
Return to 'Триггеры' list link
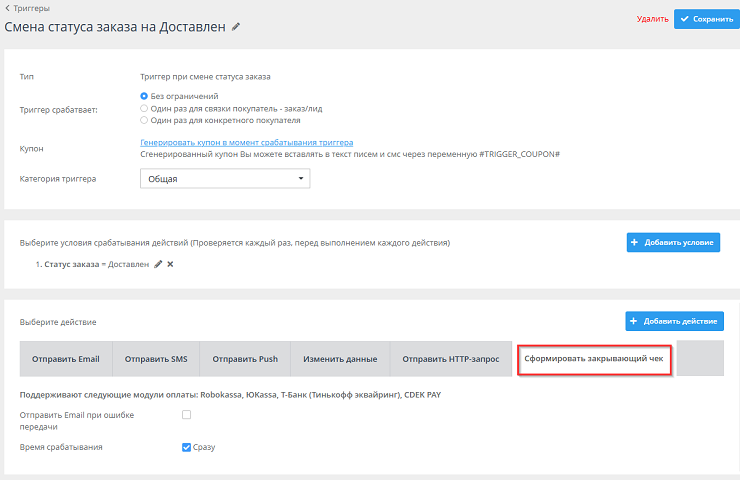31,8
